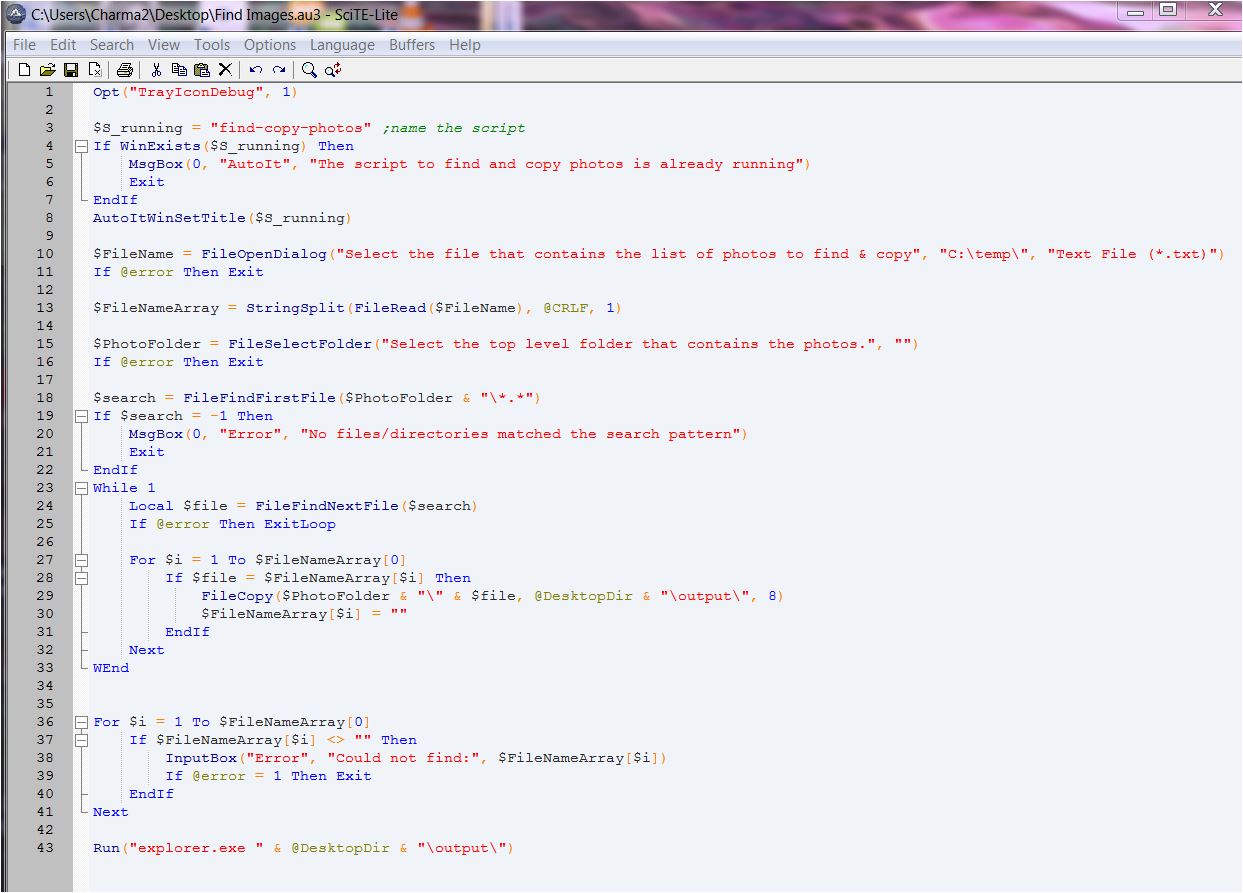This screenshot has width=1243, height=893.
Task: Open Find with magnifier icon
Action: pyautogui.click(x=309, y=70)
